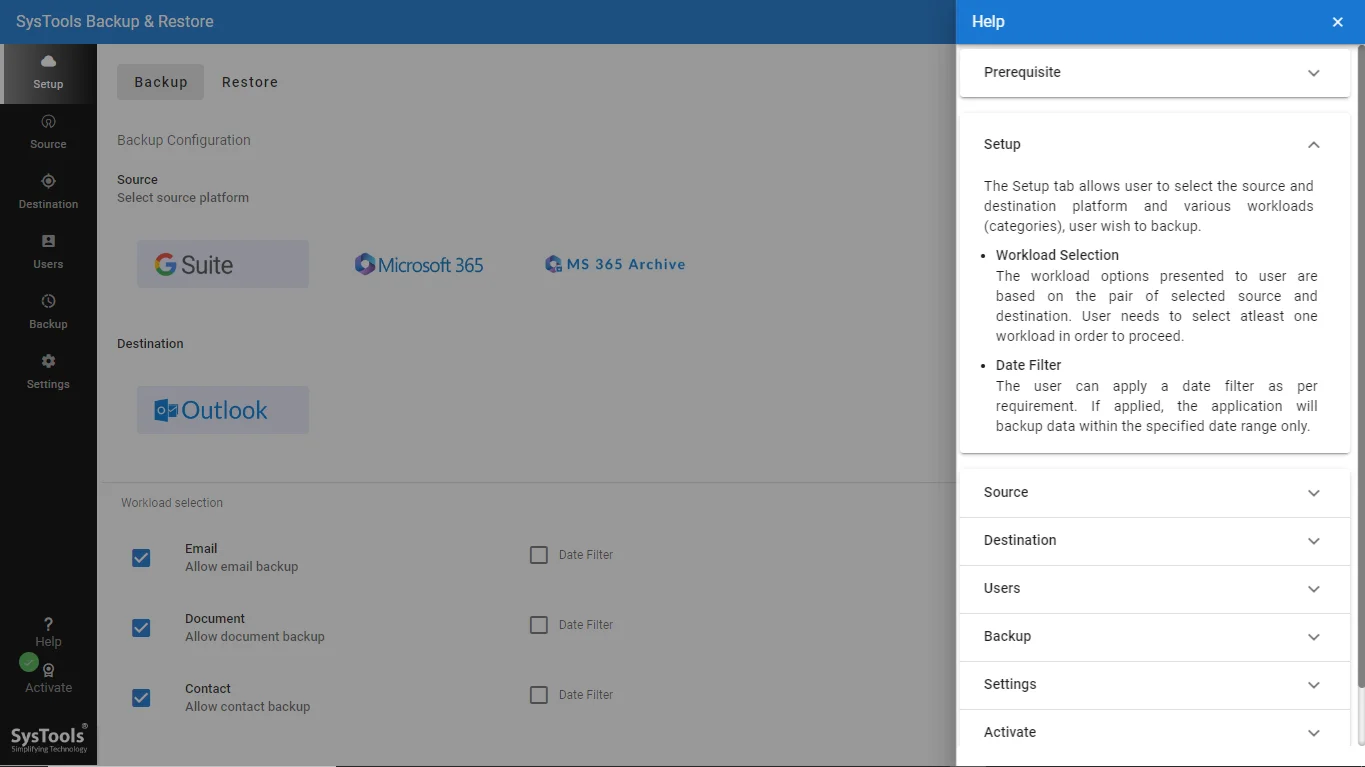Expand the Source help section

1155,492
